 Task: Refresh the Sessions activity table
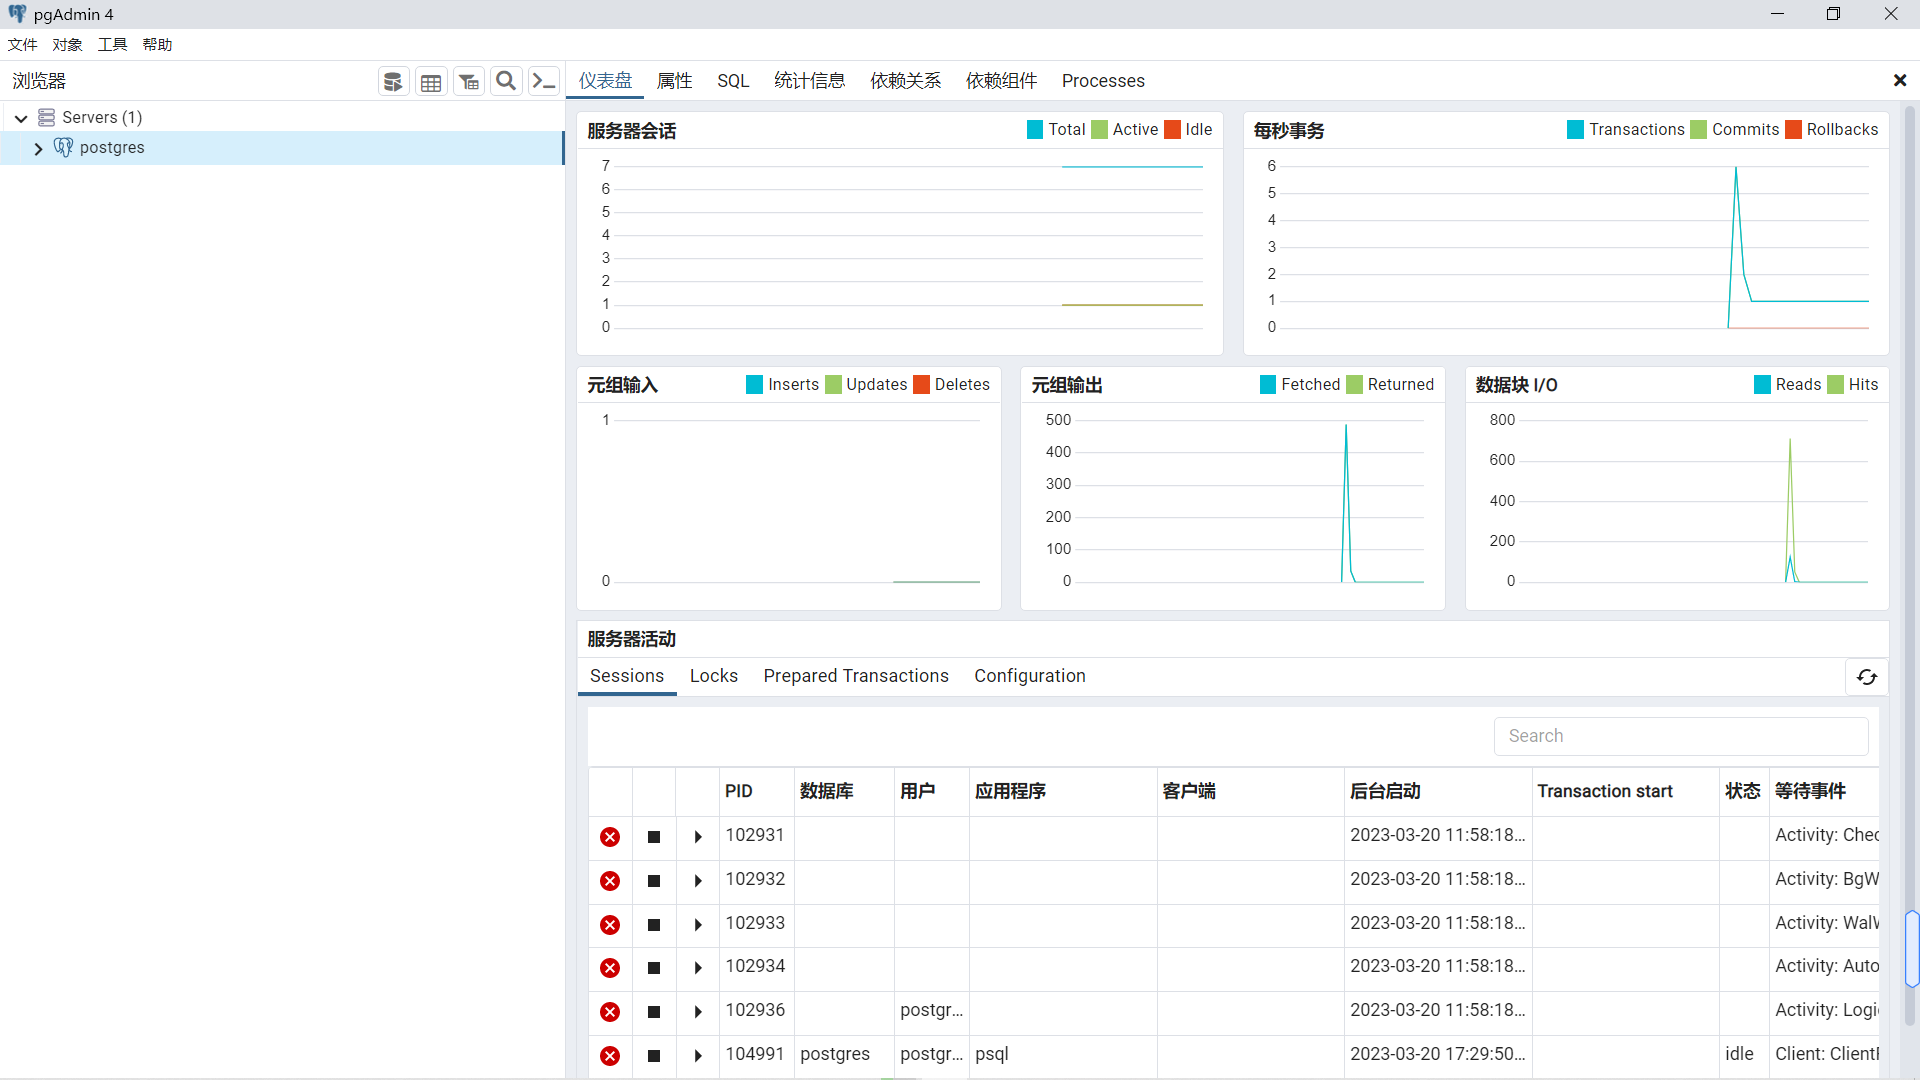pyautogui.click(x=1866, y=677)
